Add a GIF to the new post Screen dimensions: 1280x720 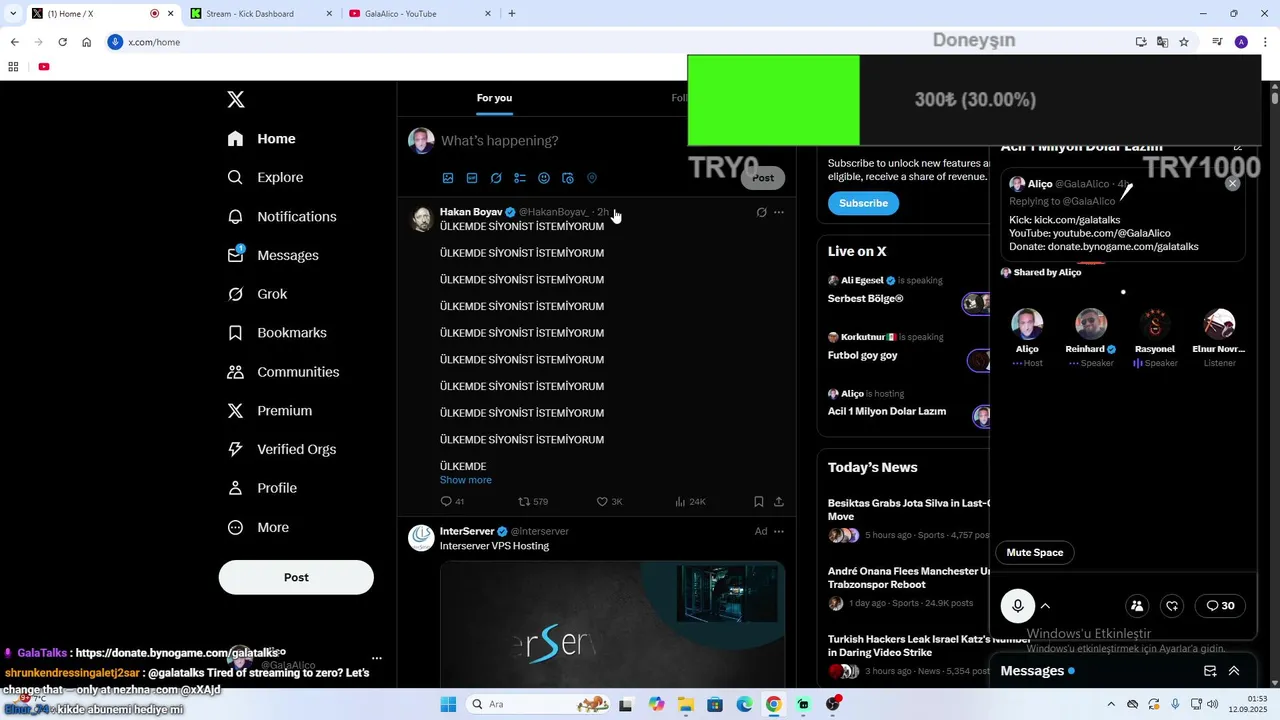[472, 178]
